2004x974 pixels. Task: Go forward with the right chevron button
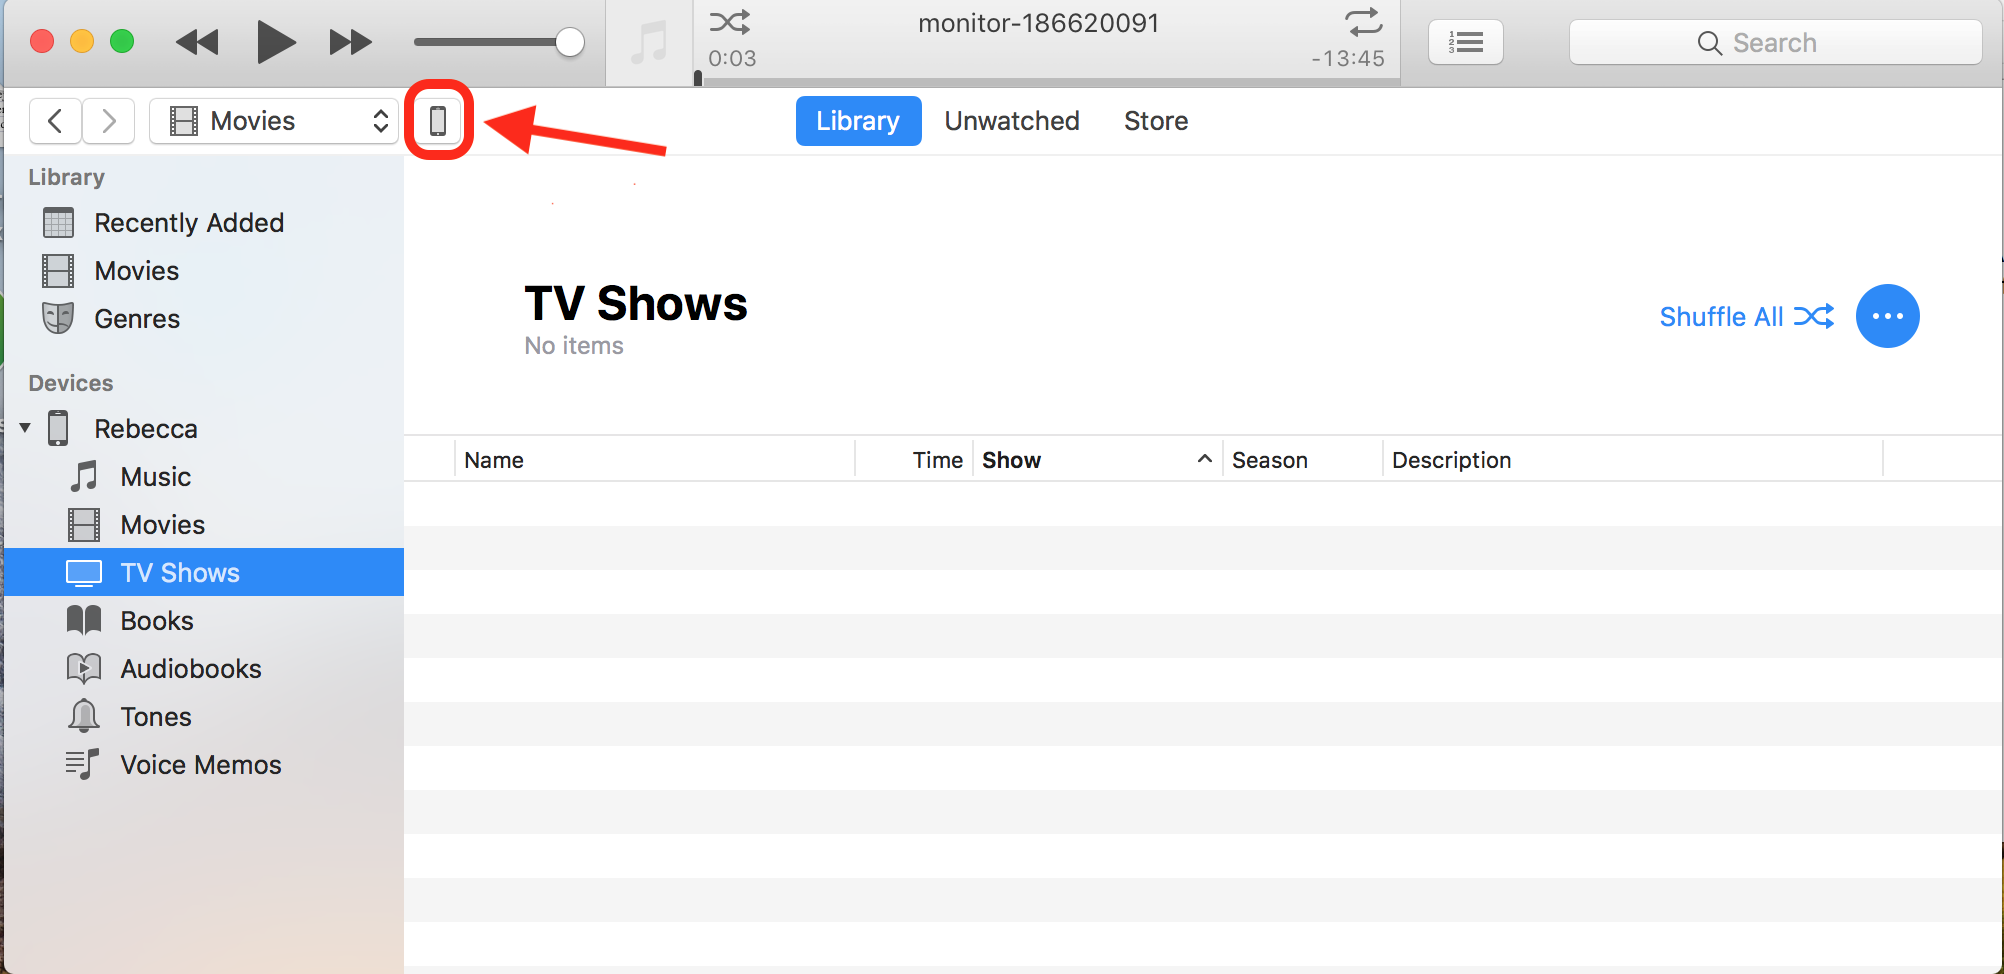[109, 121]
